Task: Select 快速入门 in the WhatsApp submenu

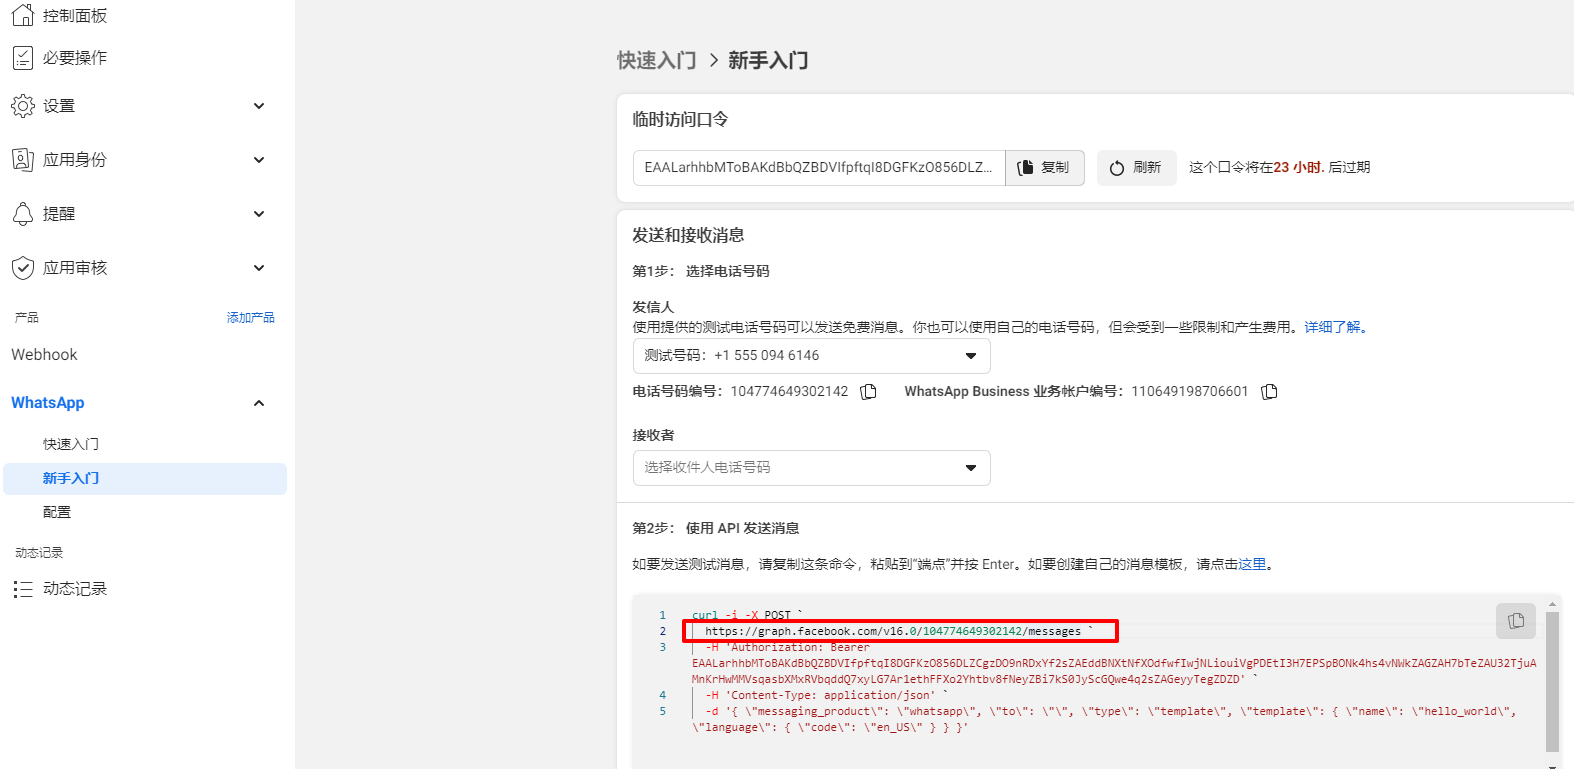Action: 70,444
